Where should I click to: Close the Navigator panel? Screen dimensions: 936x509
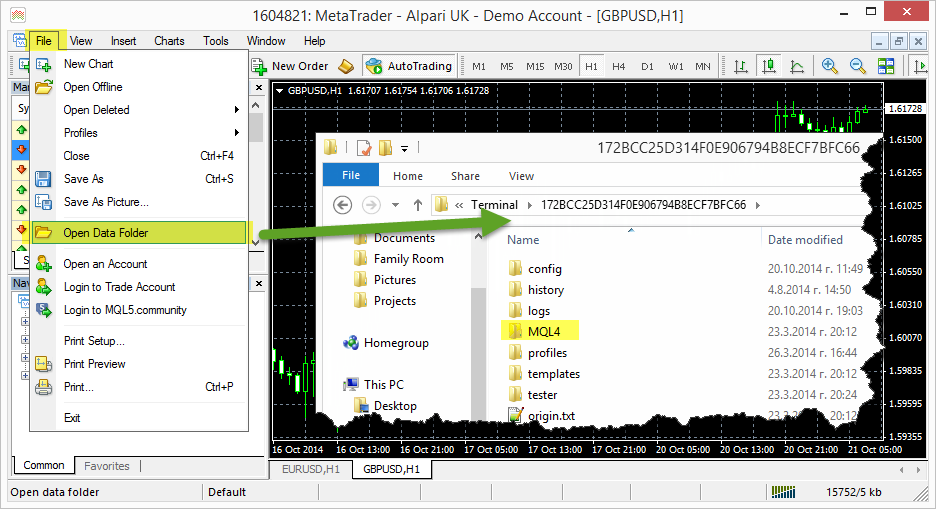pyautogui.click(x=258, y=283)
